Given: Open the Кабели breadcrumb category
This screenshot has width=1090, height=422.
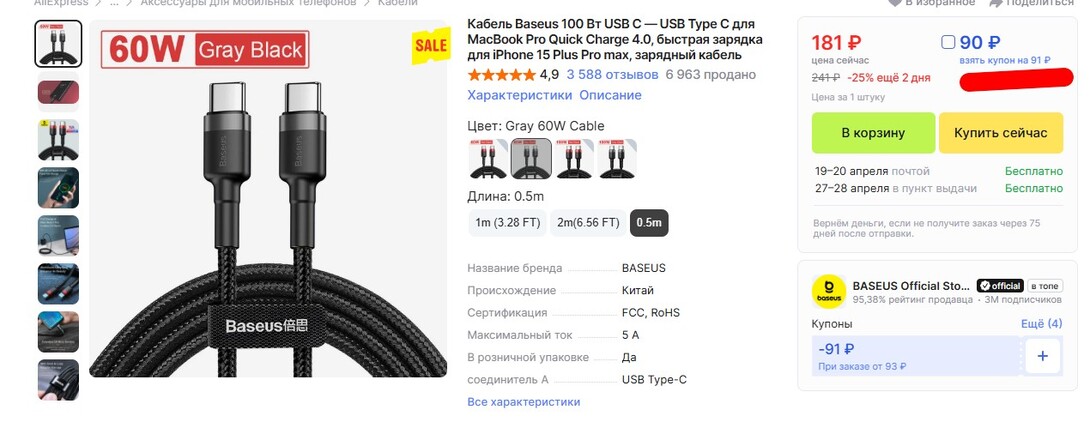Looking at the screenshot, I should pos(398,2).
